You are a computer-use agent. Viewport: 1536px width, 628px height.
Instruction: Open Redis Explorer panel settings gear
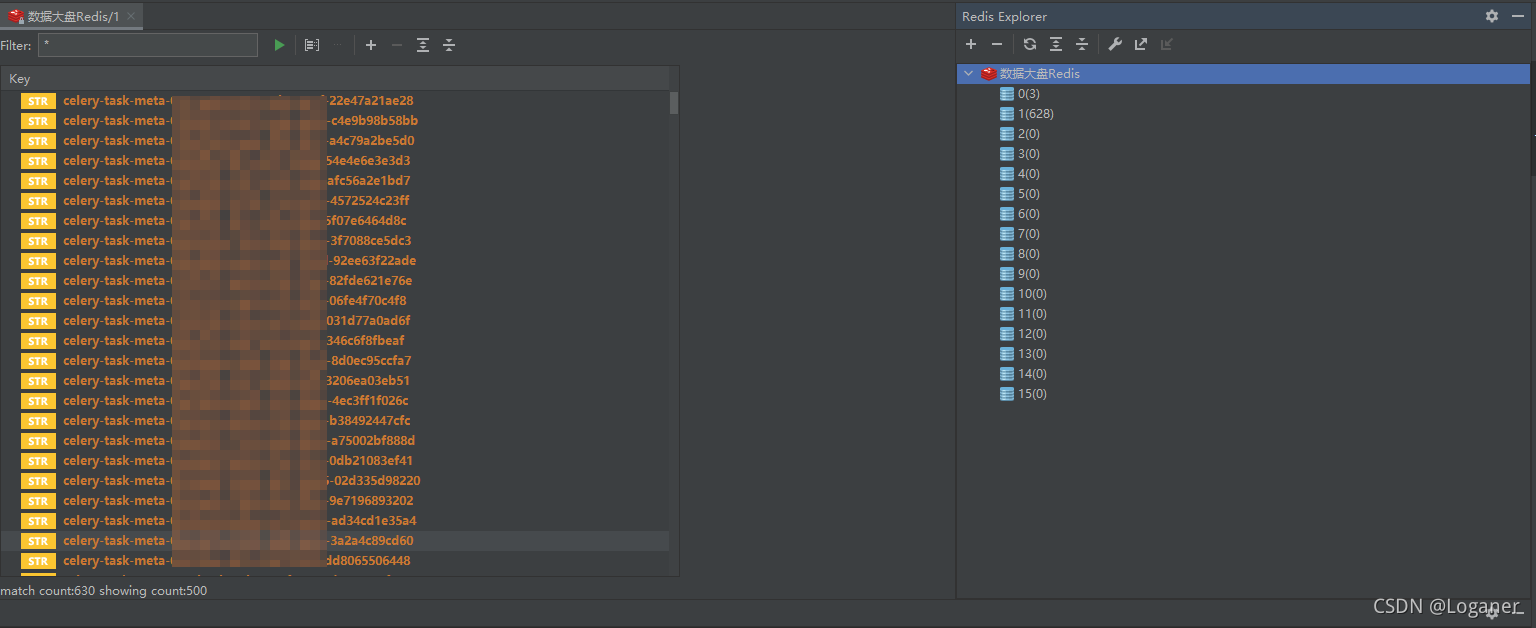[x=1491, y=16]
